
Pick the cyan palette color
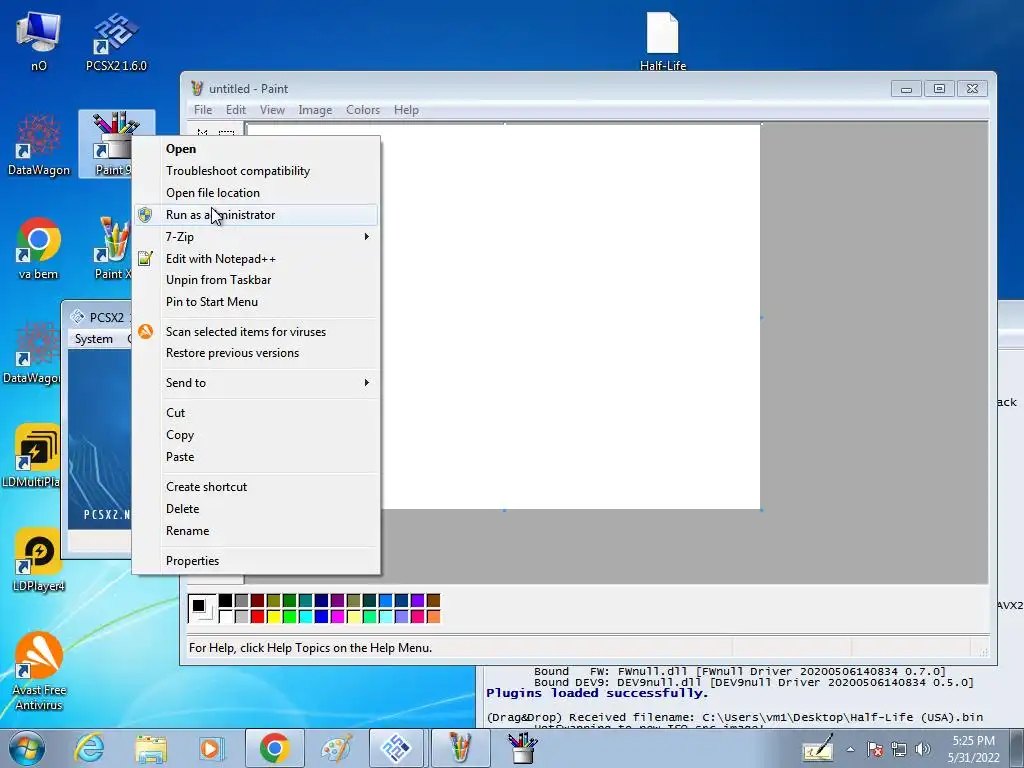[306, 616]
